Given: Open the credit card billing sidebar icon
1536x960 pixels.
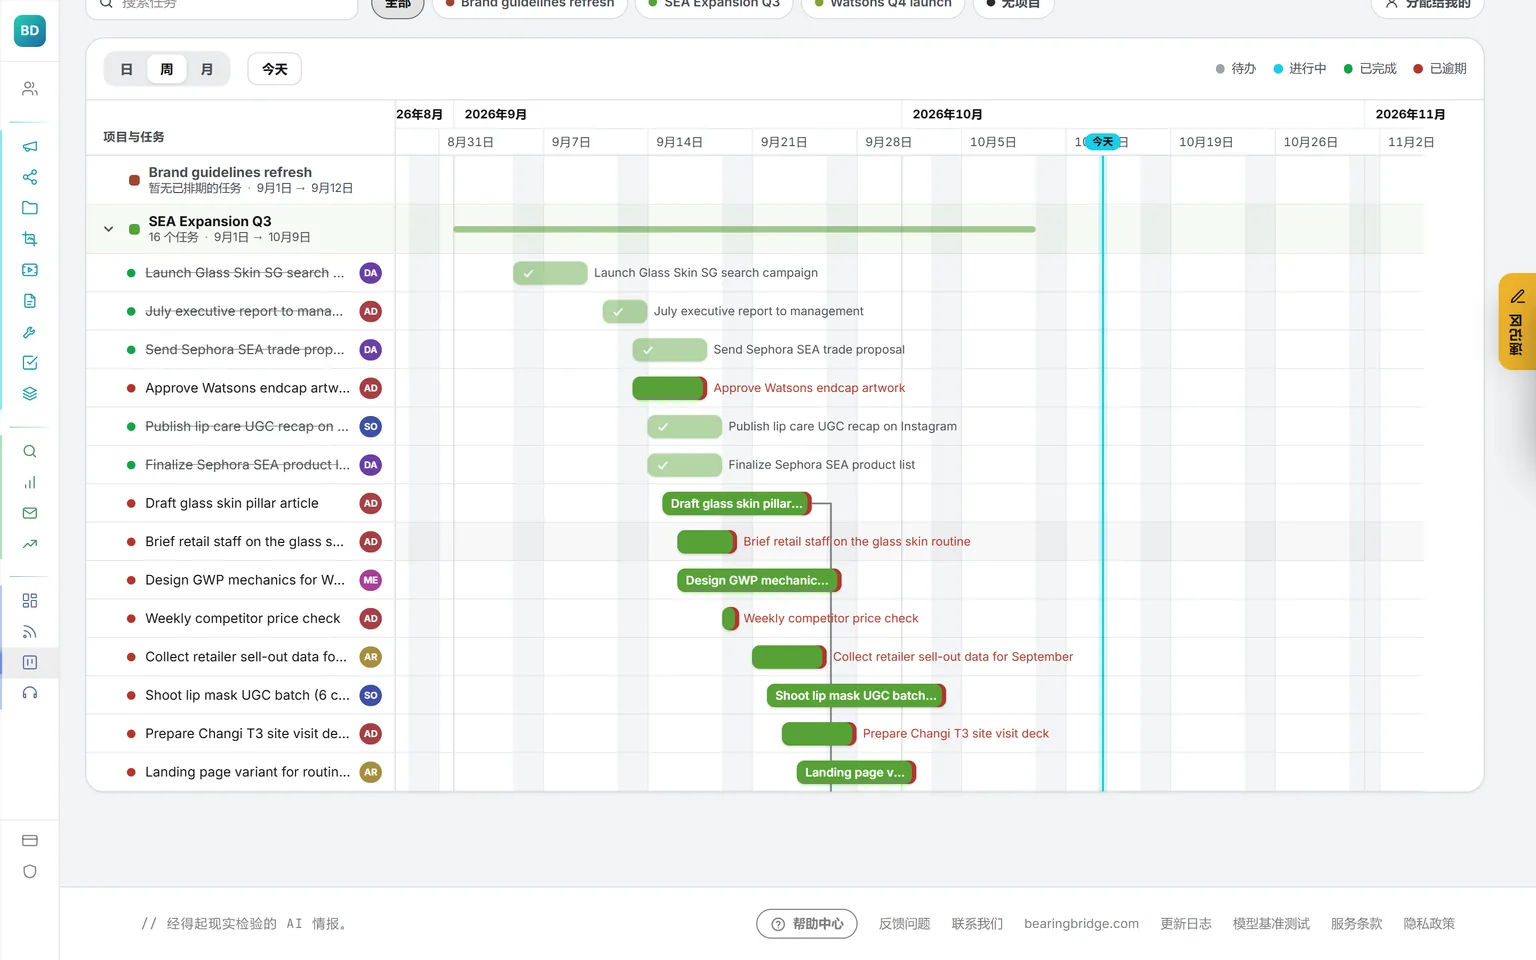Looking at the screenshot, I should tap(30, 841).
